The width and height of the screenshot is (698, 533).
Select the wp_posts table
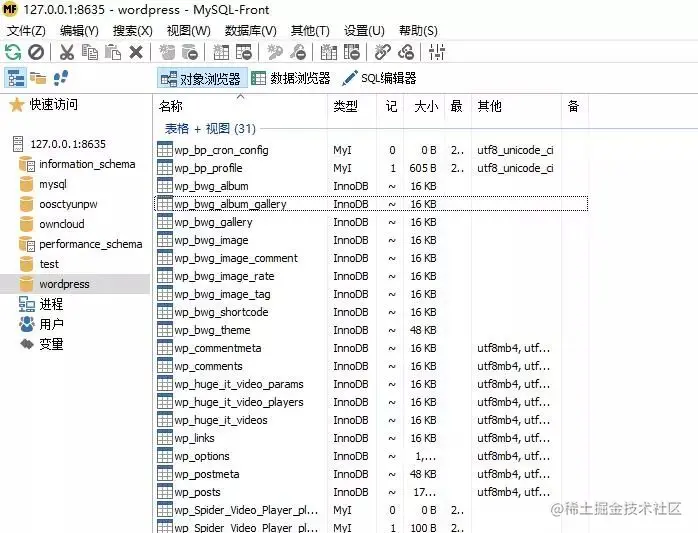coord(197,492)
